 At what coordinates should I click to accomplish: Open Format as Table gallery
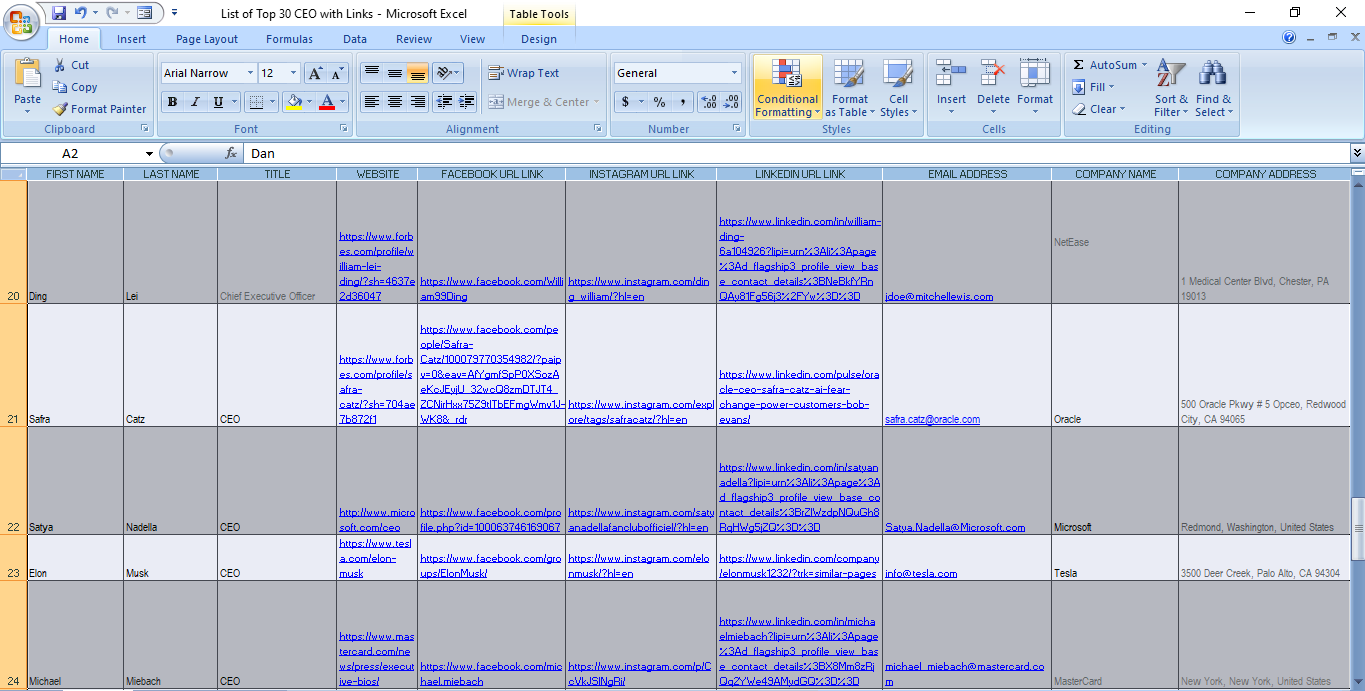point(849,88)
